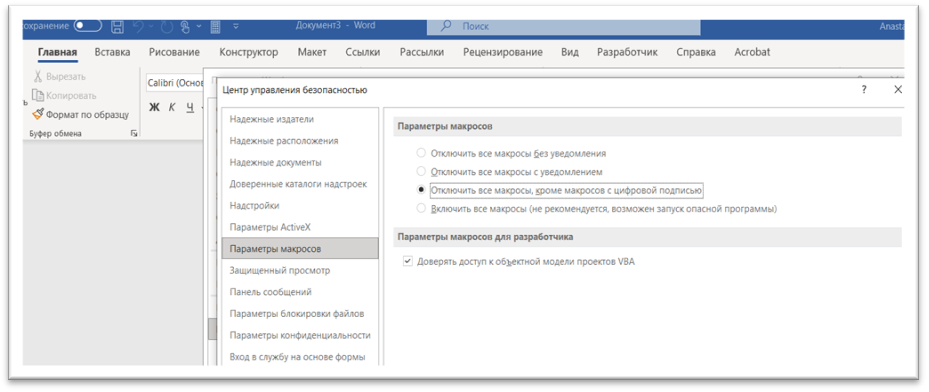Select Надежные расположения in sidebar

pyautogui.click(x=300, y=141)
